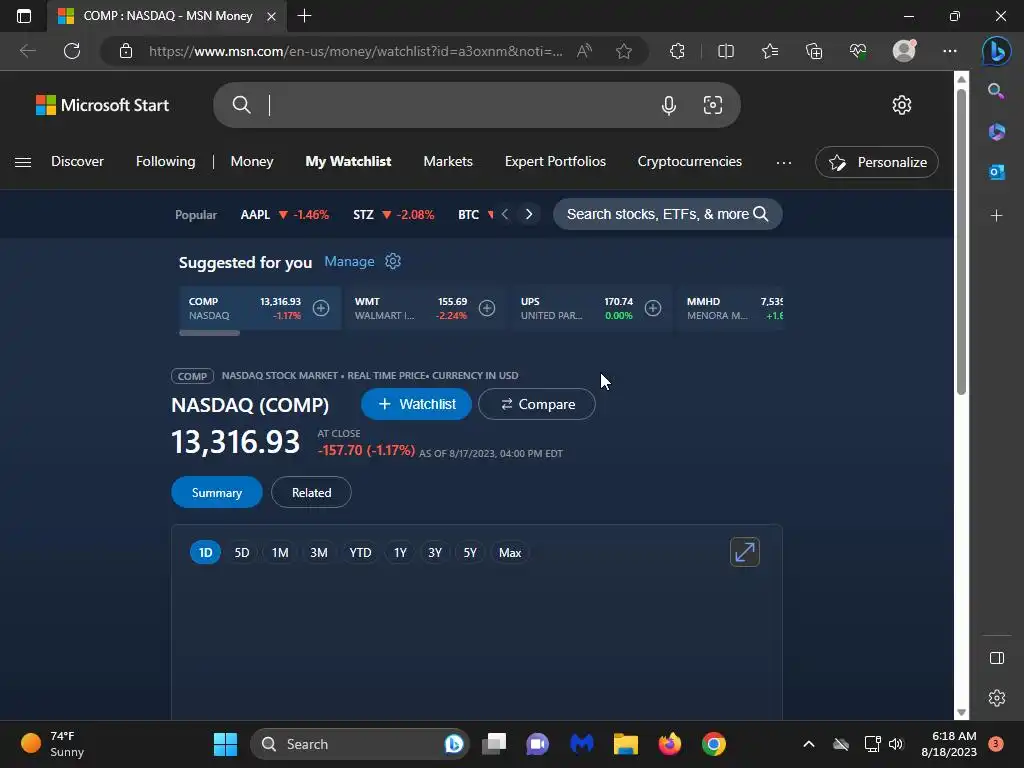Open Edge Settings and more menu
This screenshot has height=768, width=1024.
[950, 51]
